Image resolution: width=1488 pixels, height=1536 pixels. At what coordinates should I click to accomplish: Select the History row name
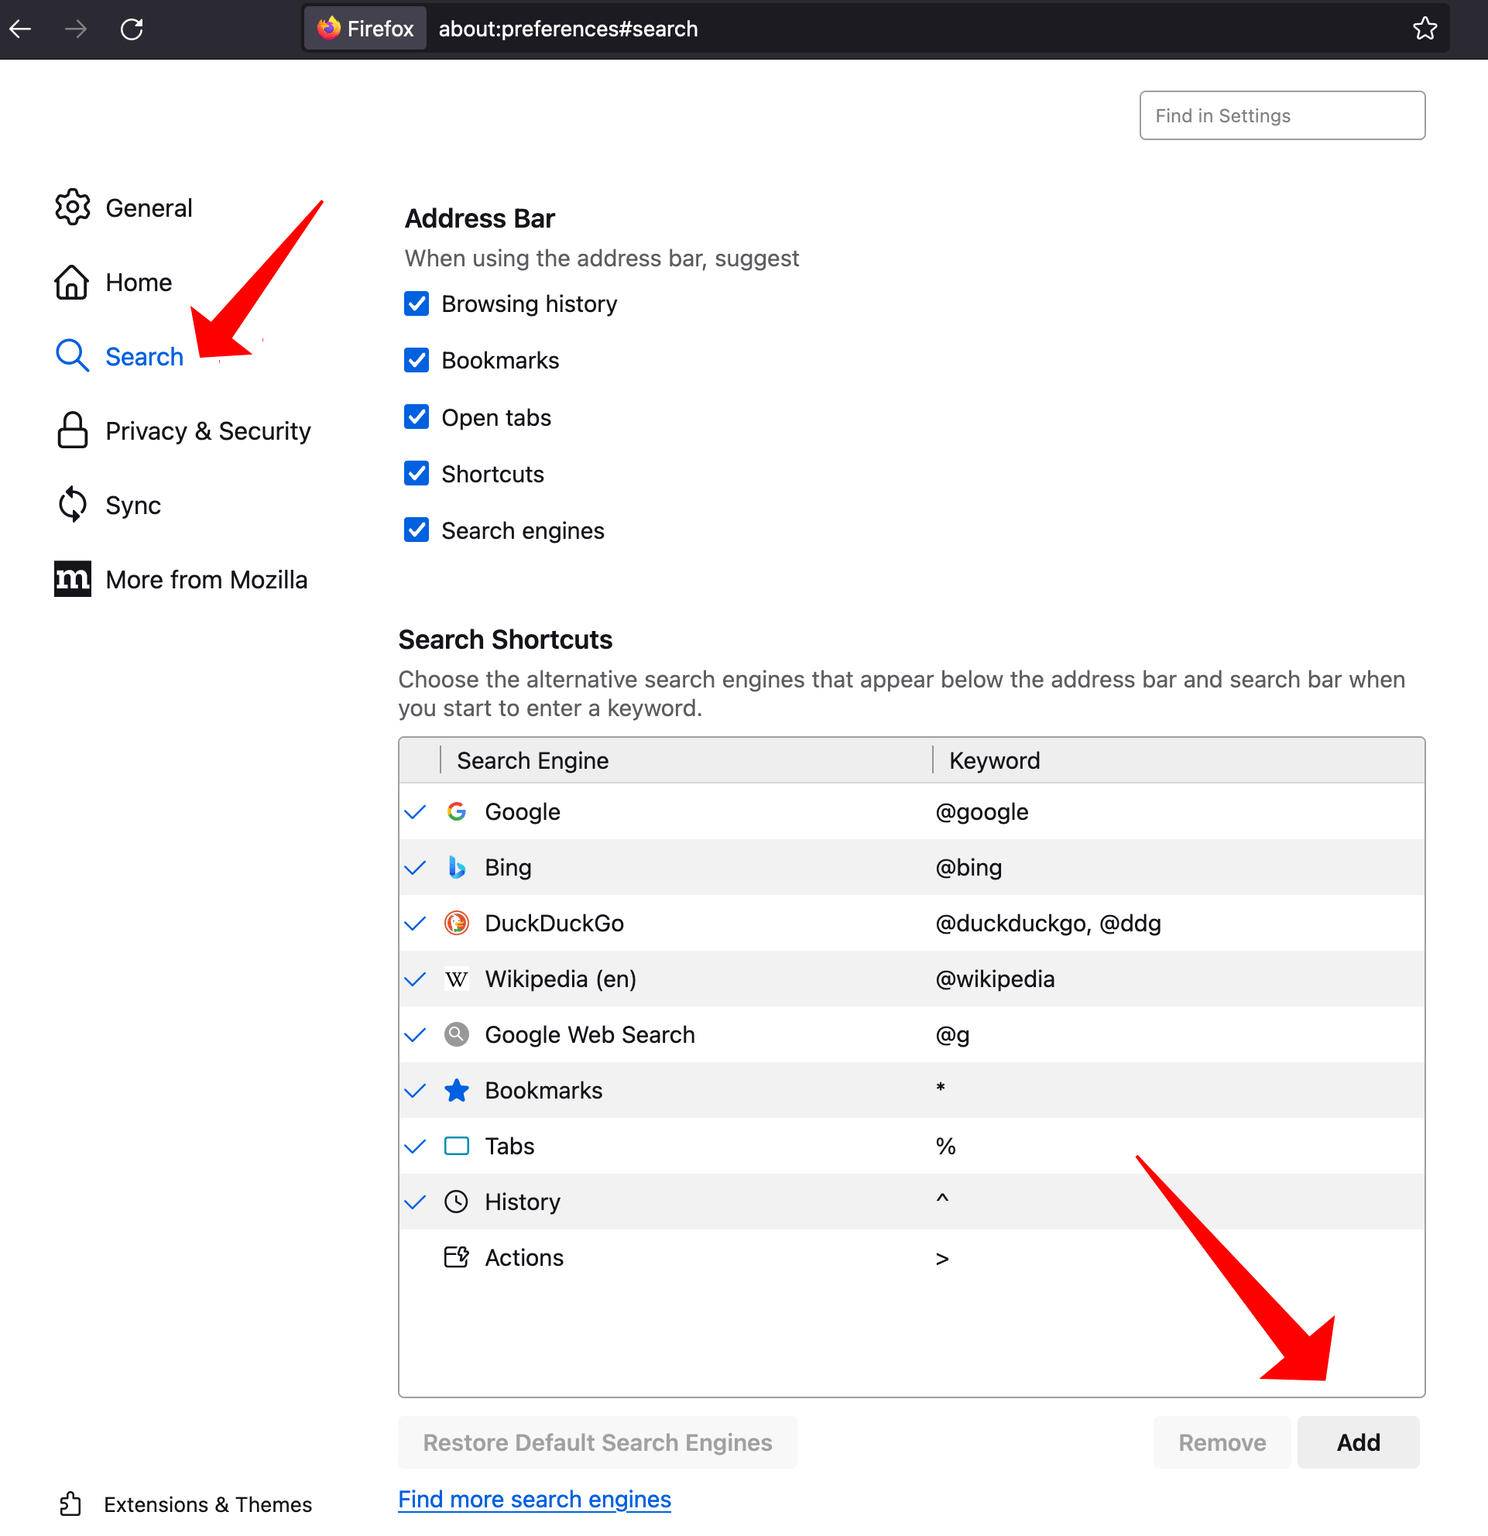[x=522, y=1202]
